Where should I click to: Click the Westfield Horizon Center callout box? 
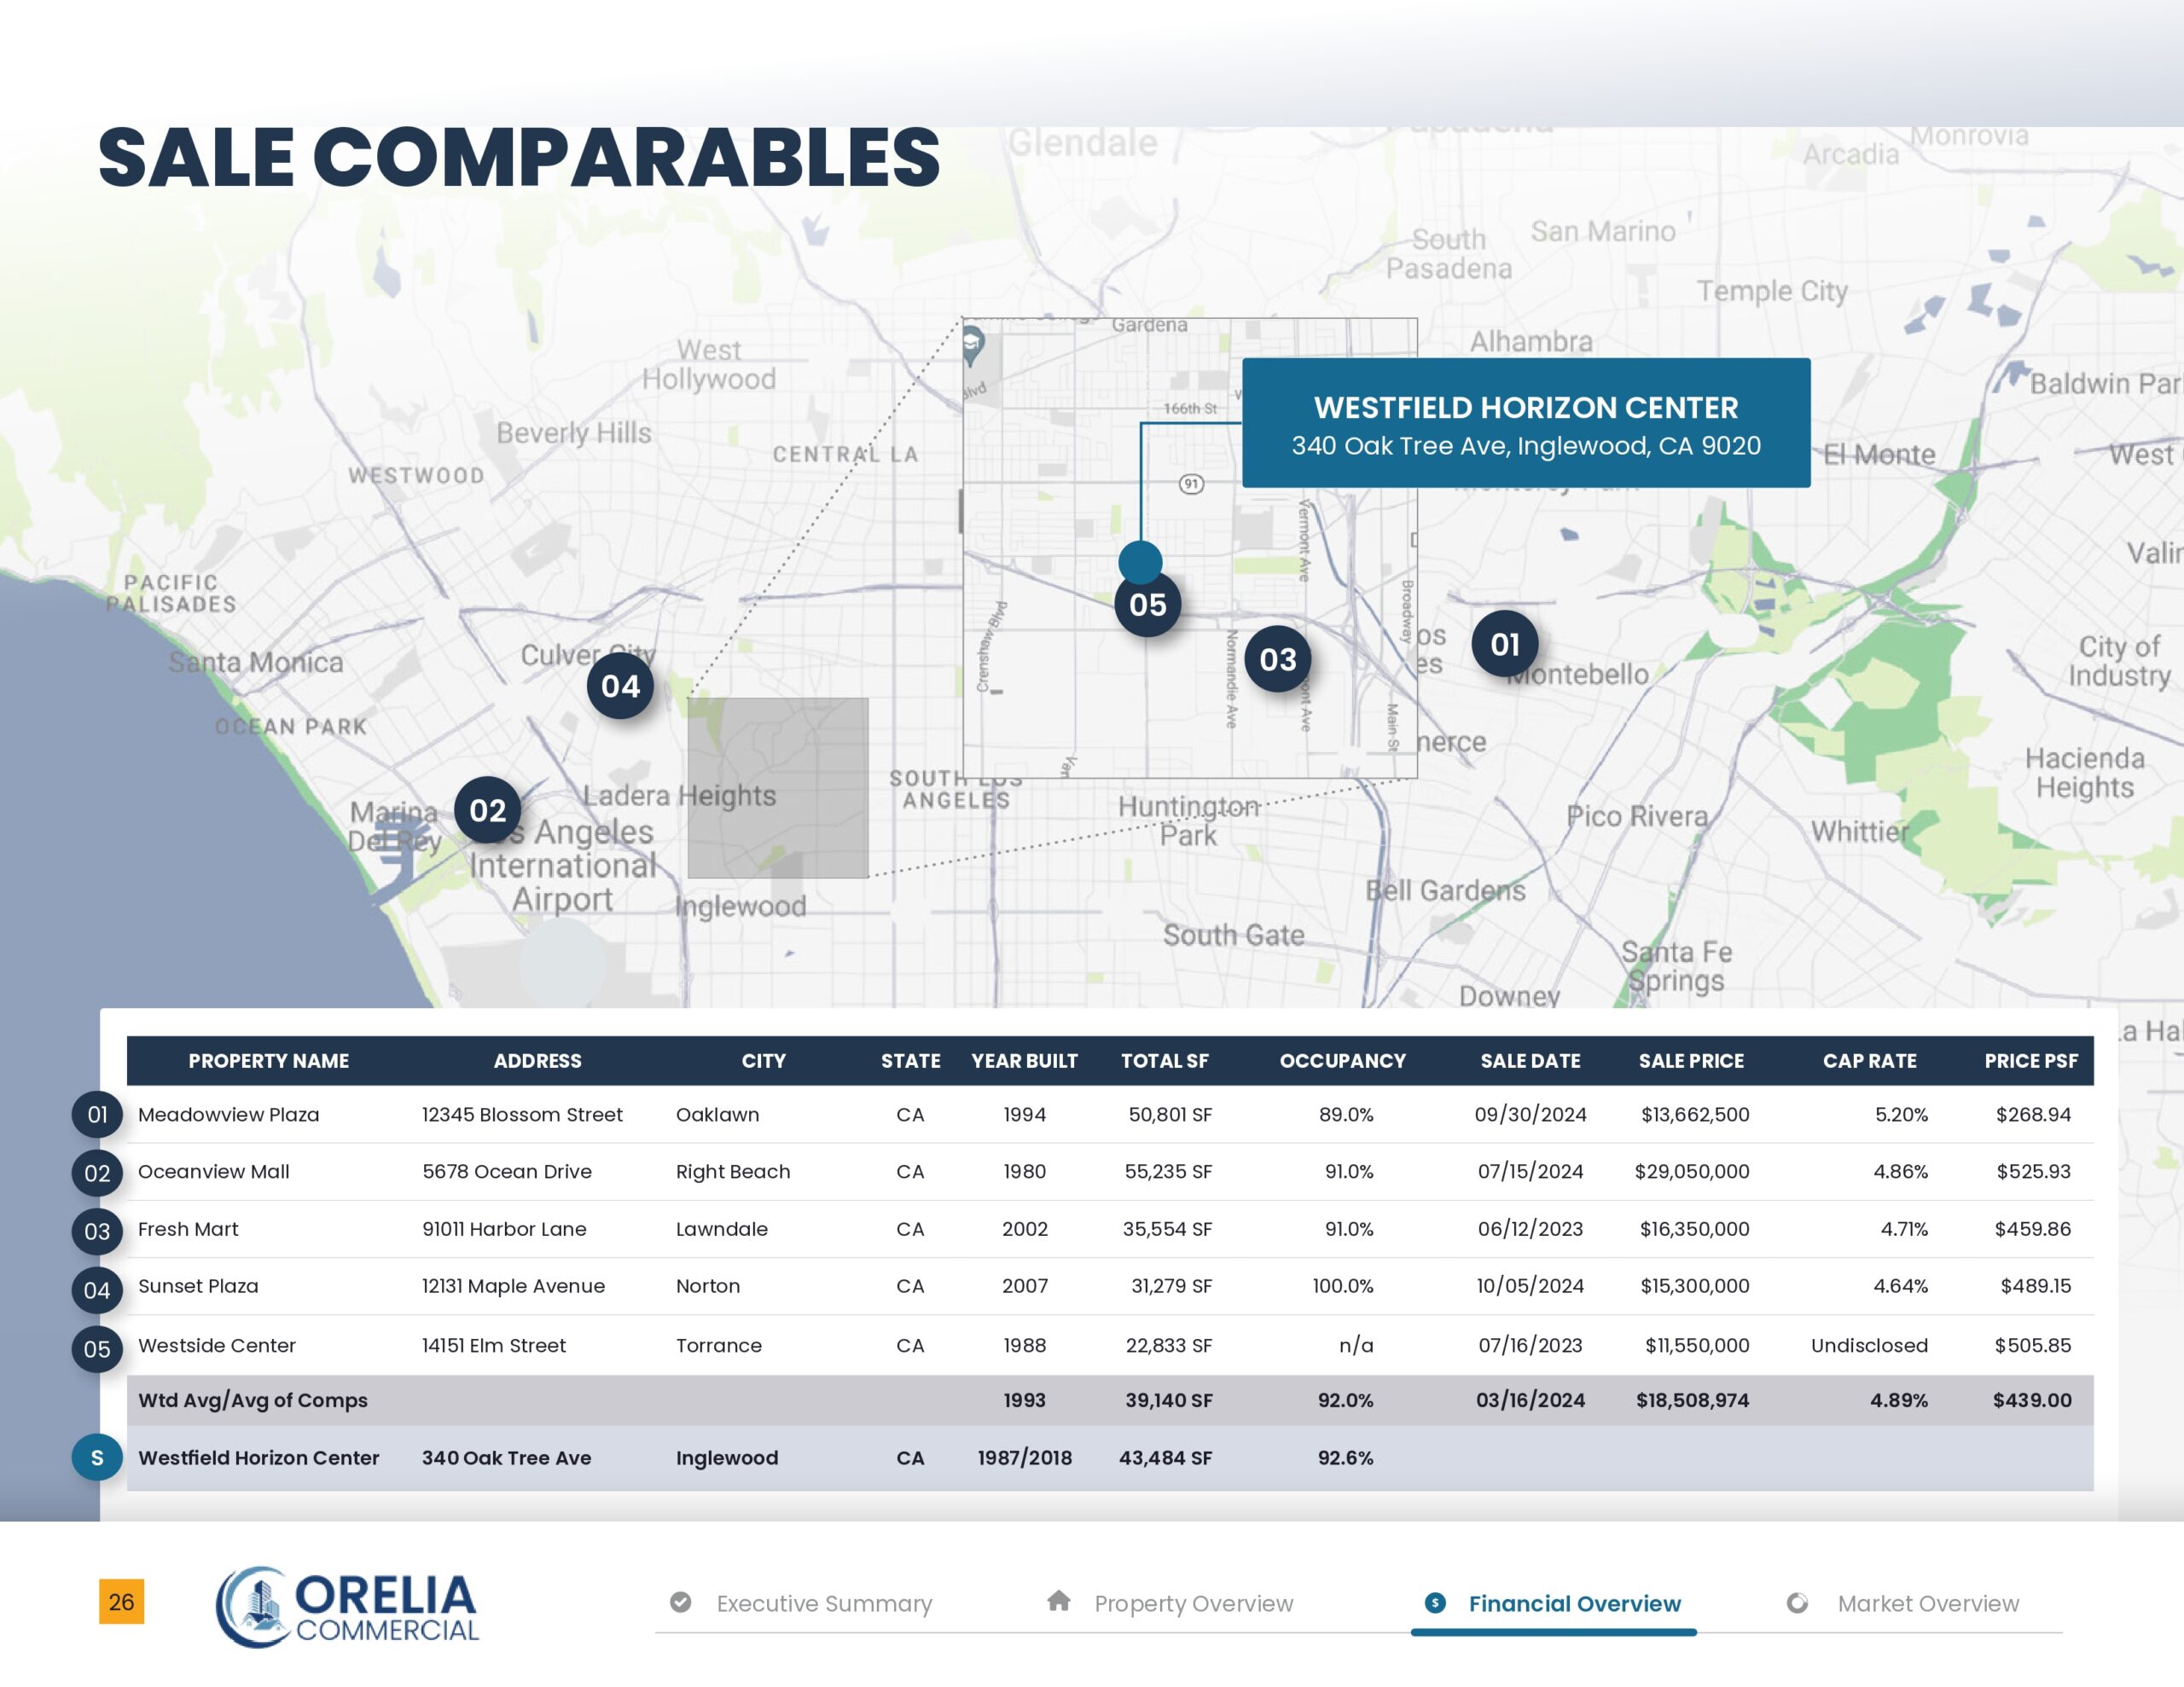(x=1525, y=423)
